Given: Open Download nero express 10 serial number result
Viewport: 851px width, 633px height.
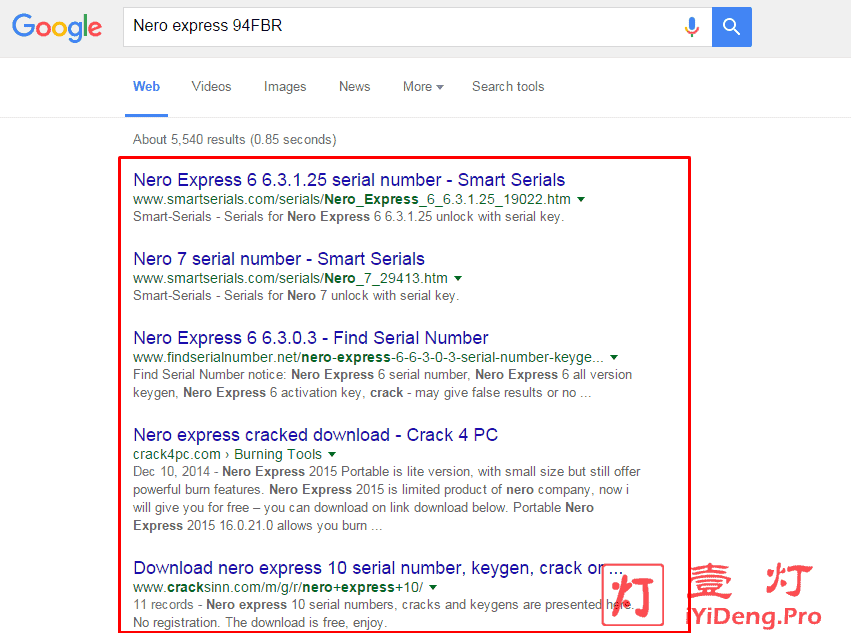Looking at the screenshot, I should pyautogui.click(x=378, y=568).
